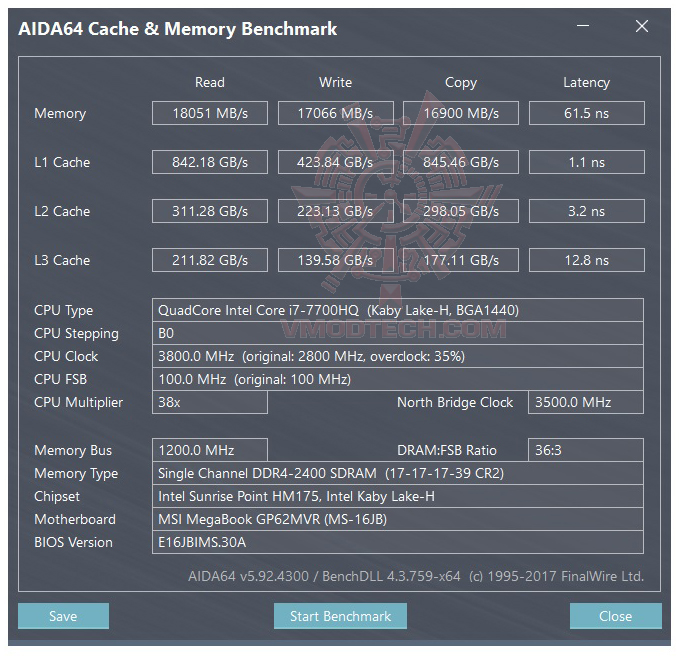Click the Save button
Viewport: 684px width, 656px height.
[x=63, y=615]
